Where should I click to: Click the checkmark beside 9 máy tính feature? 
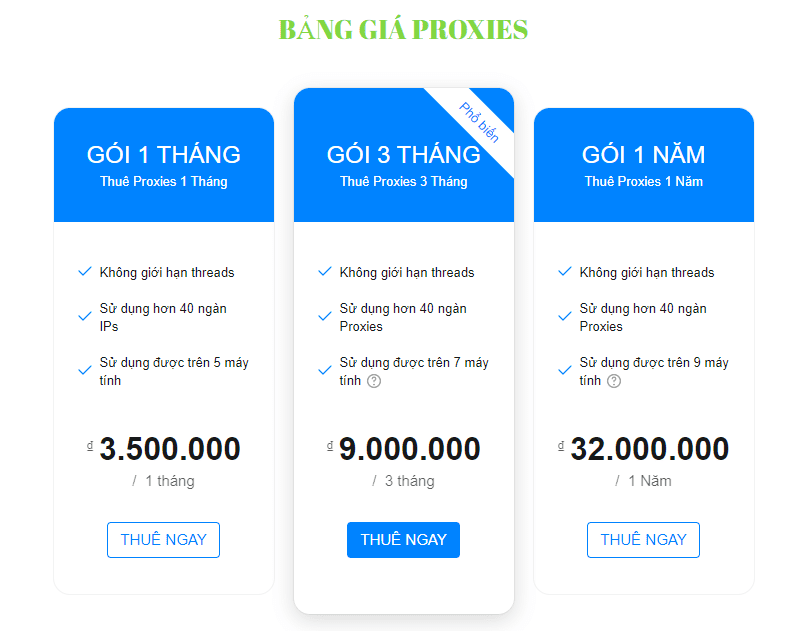(x=565, y=371)
